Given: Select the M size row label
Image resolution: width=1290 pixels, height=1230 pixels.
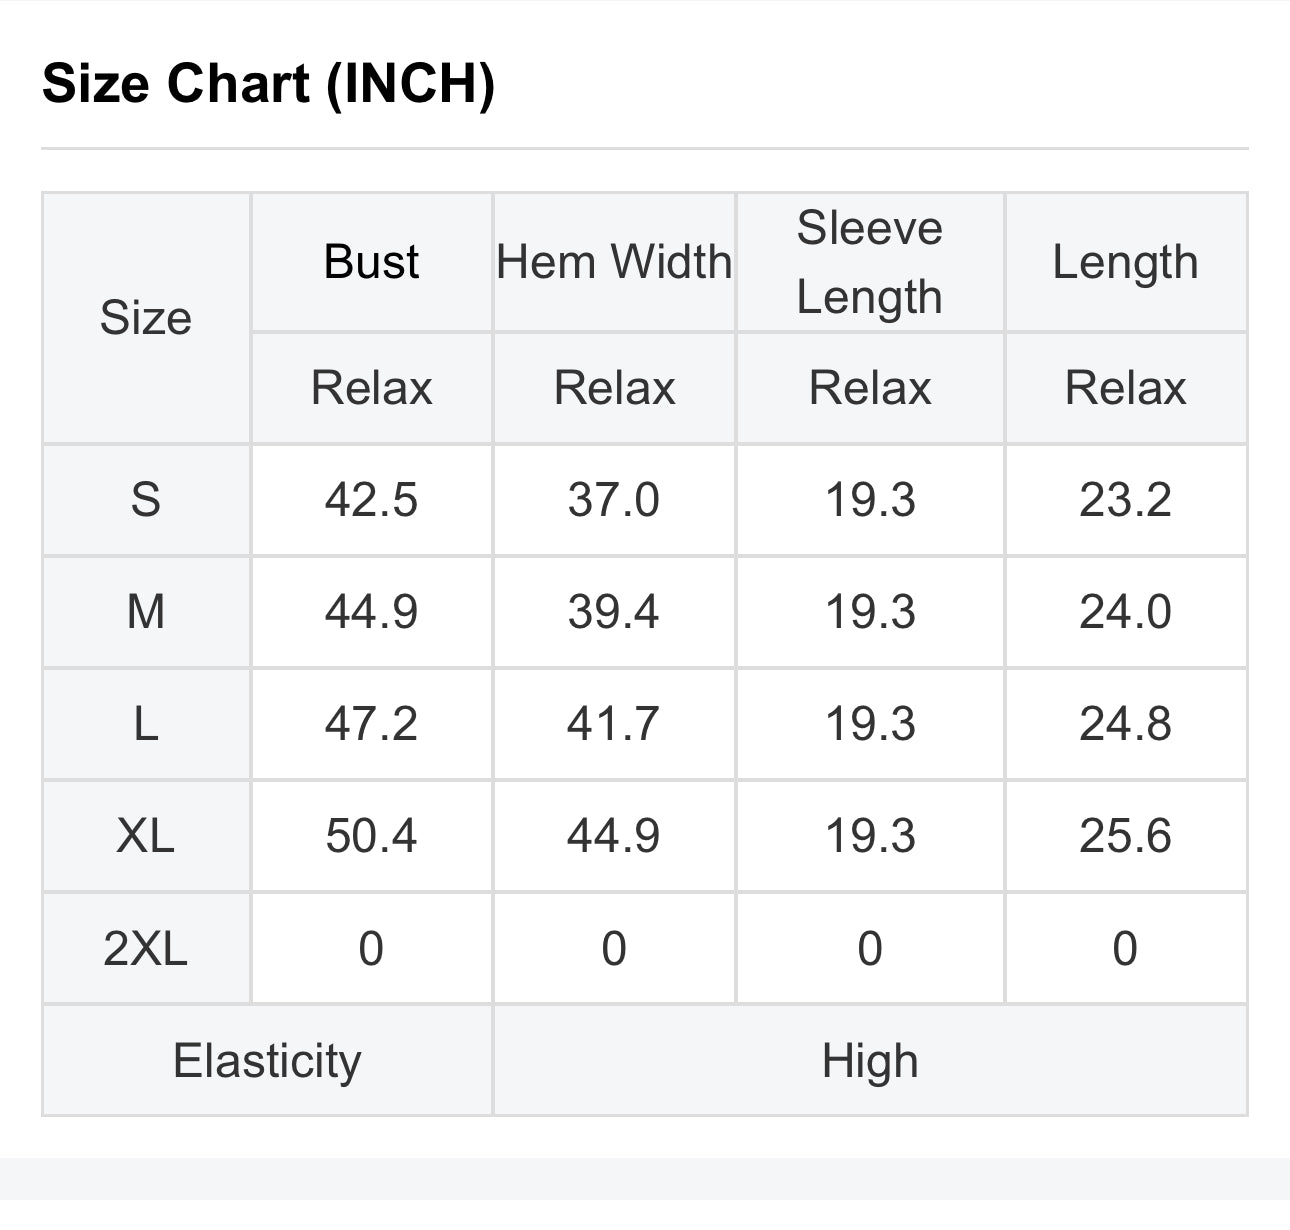Looking at the screenshot, I should 146,611.
